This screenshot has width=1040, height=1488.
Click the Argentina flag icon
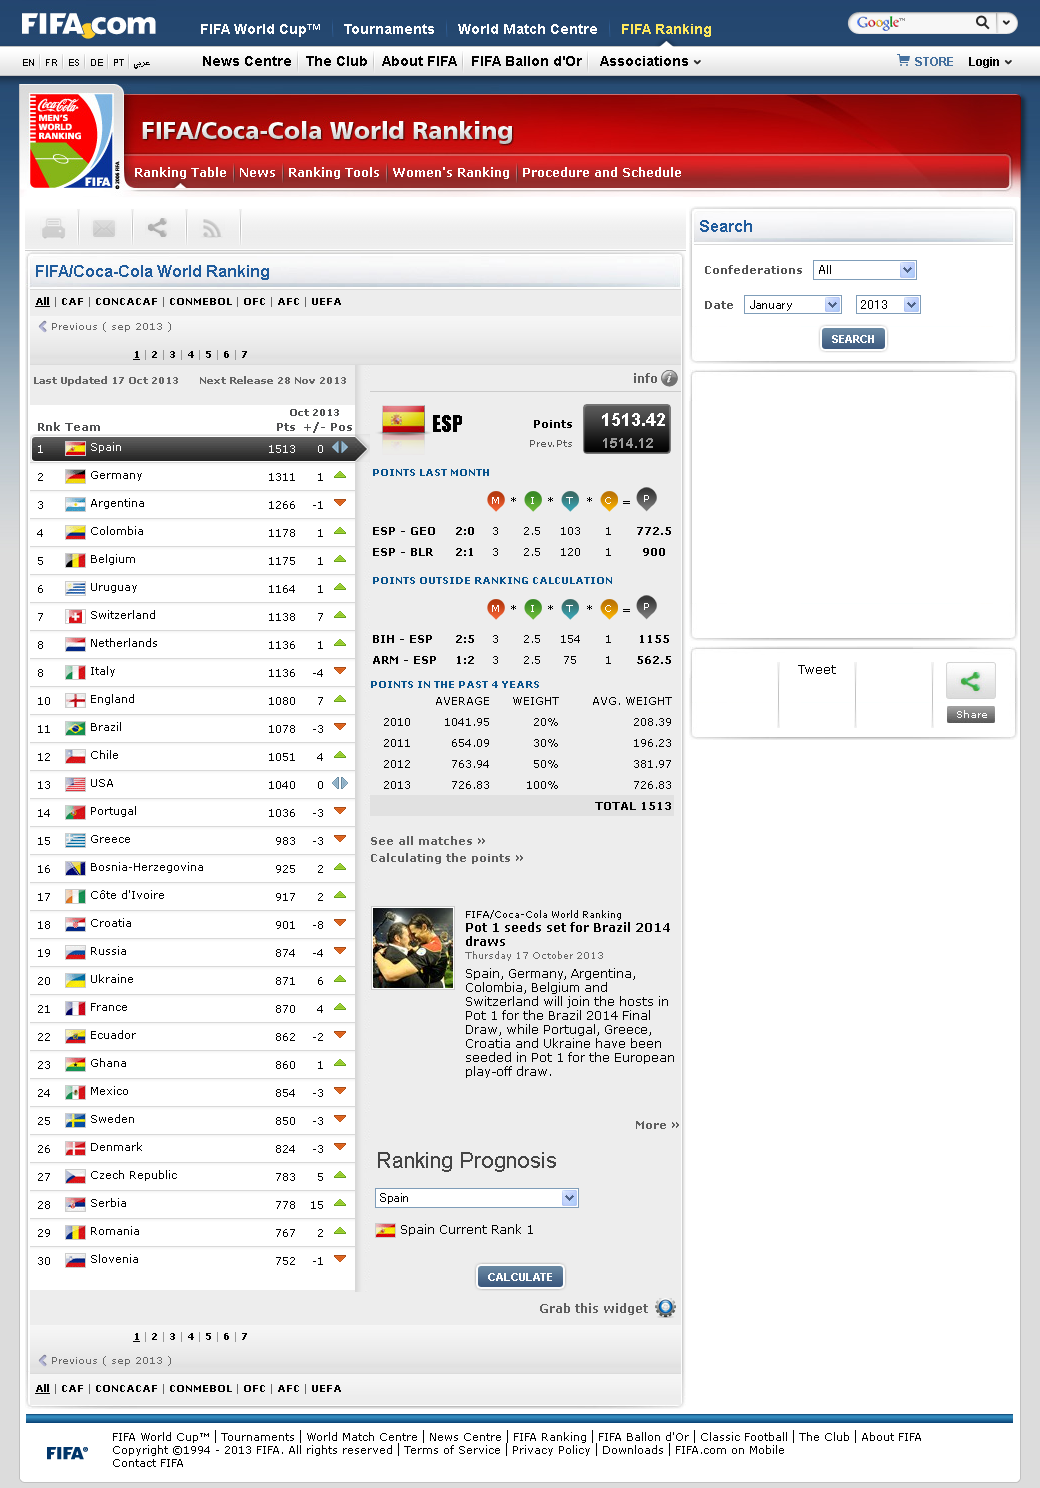click(x=75, y=504)
